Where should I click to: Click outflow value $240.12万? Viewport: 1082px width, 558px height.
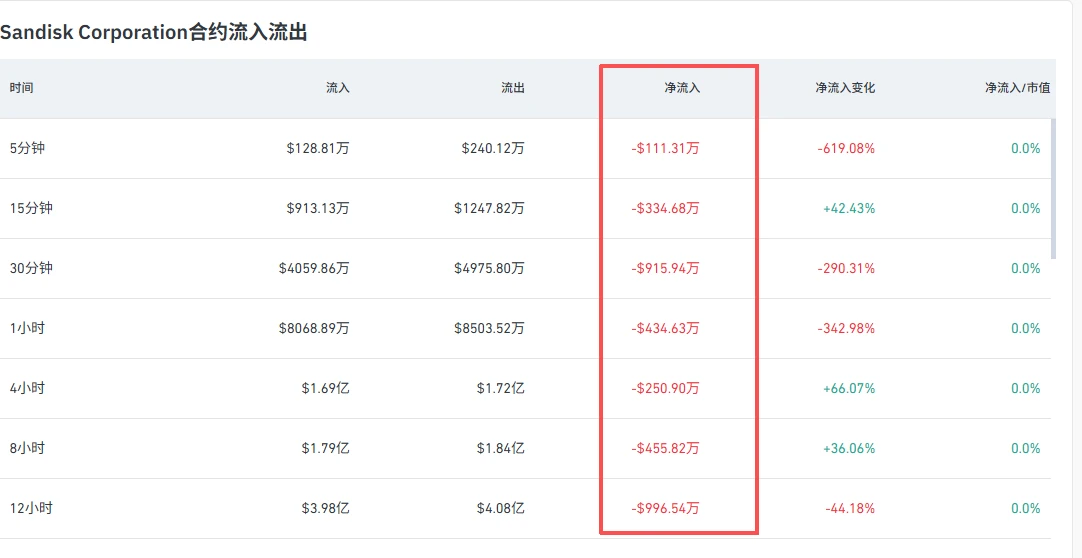pyautogui.click(x=493, y=148)
